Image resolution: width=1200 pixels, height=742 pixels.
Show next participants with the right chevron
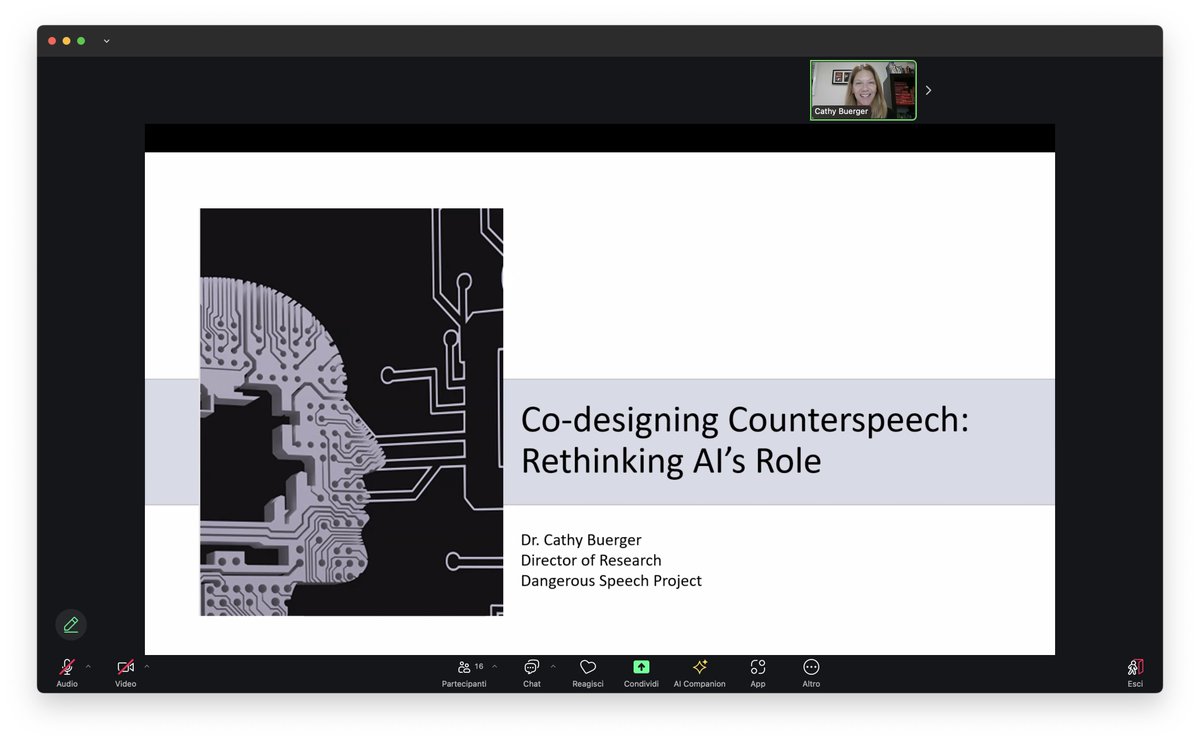928,90
